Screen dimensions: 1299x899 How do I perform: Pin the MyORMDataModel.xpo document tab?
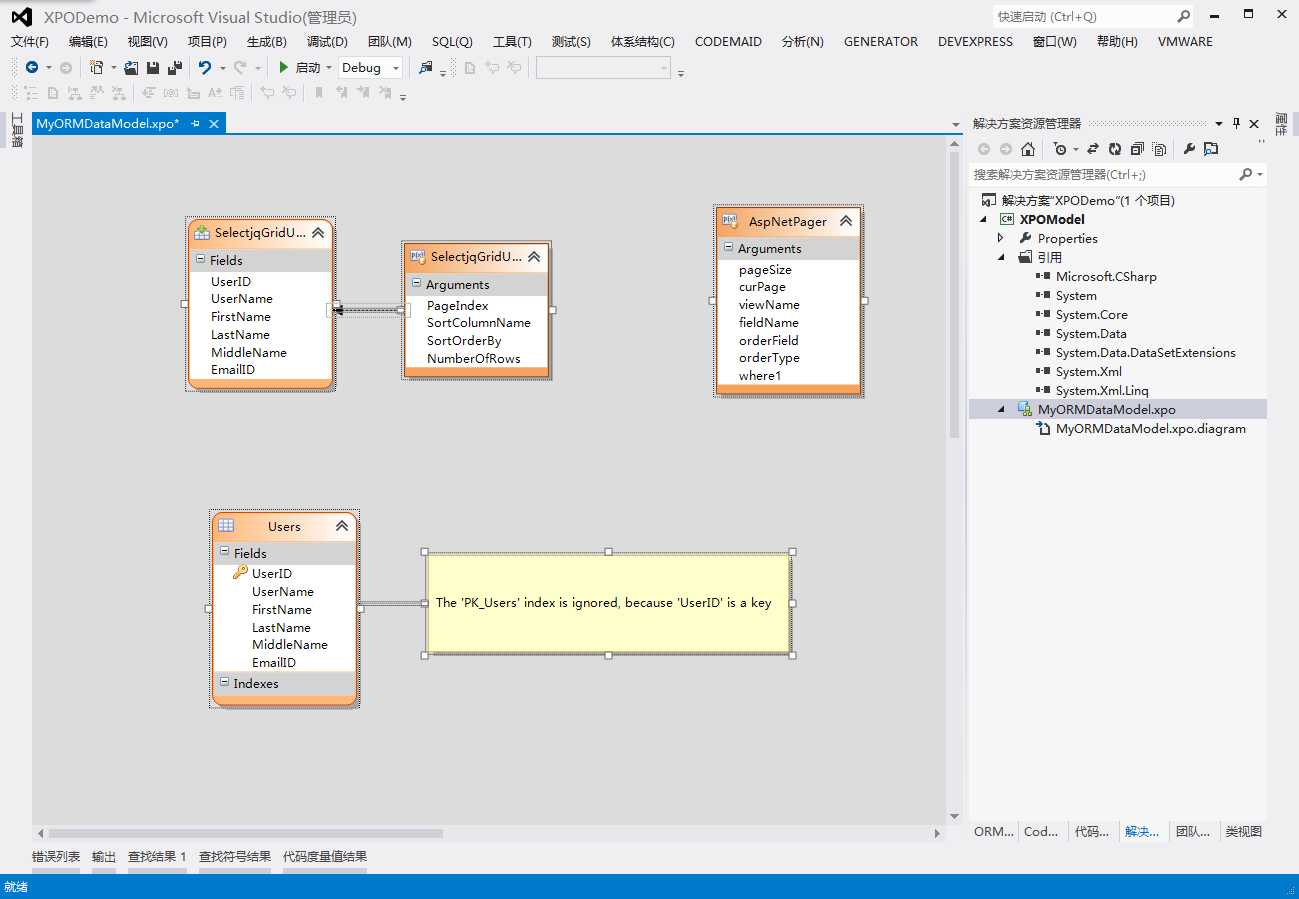[196, 123]
